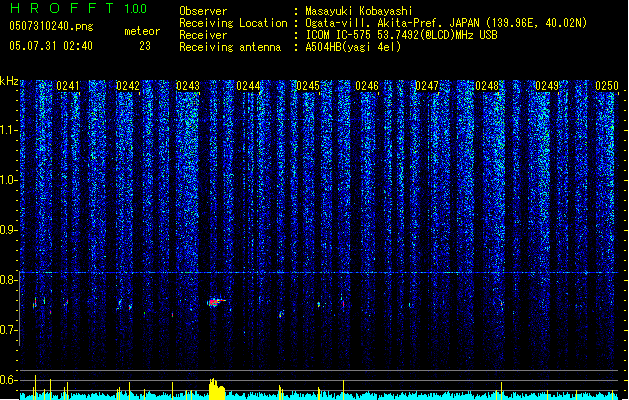
Task: Click the 0.6 kHz axis label
Action: click(x=8, y=380)
